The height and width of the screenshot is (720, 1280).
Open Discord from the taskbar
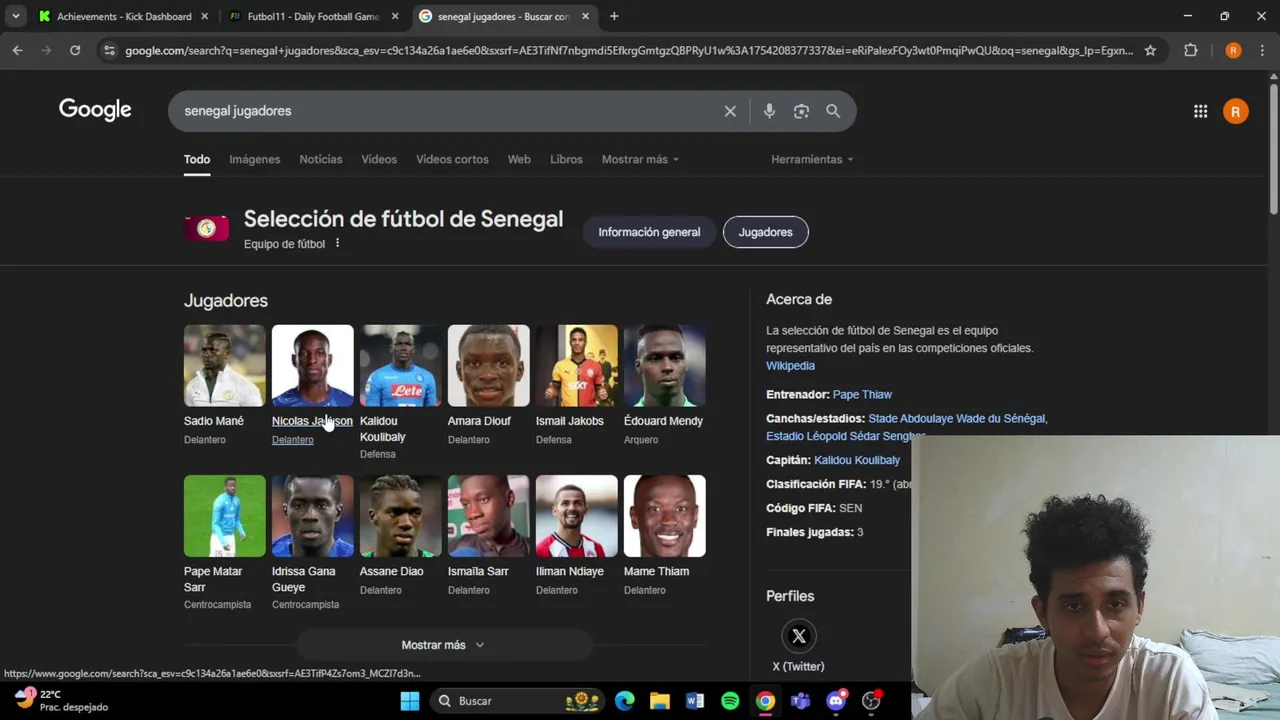pyautogui.click(x=836, y=701)
